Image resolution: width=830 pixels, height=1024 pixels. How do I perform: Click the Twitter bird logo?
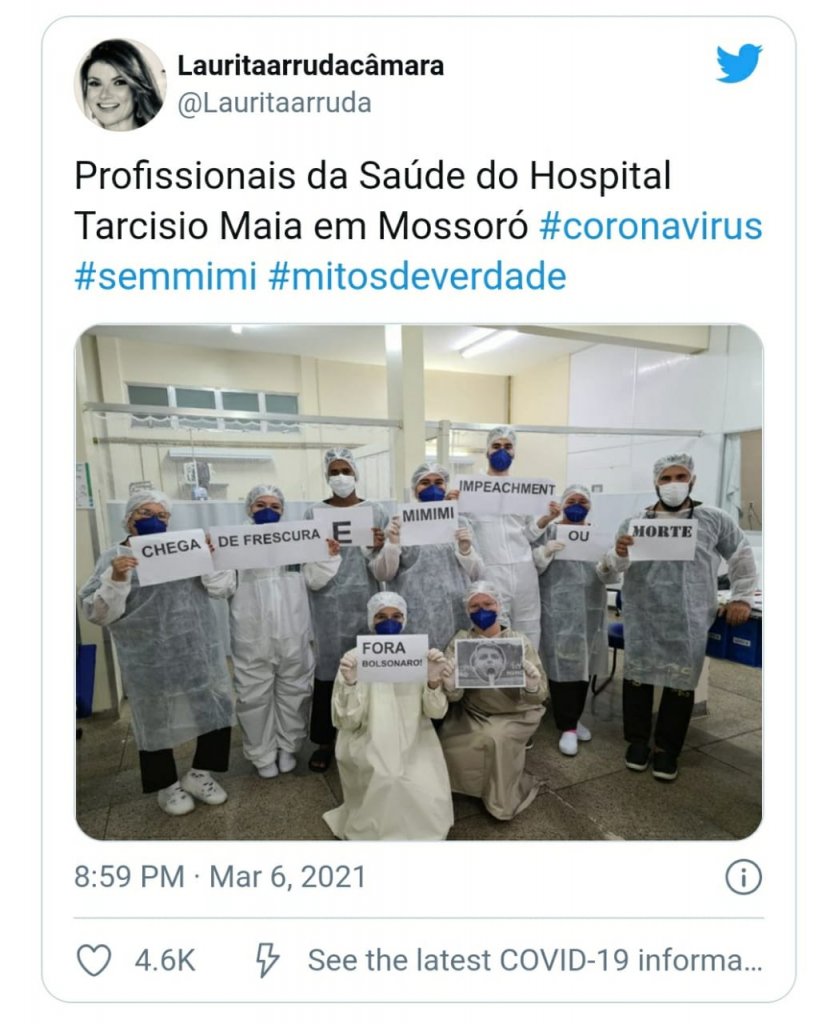click(x=739, y=63)
